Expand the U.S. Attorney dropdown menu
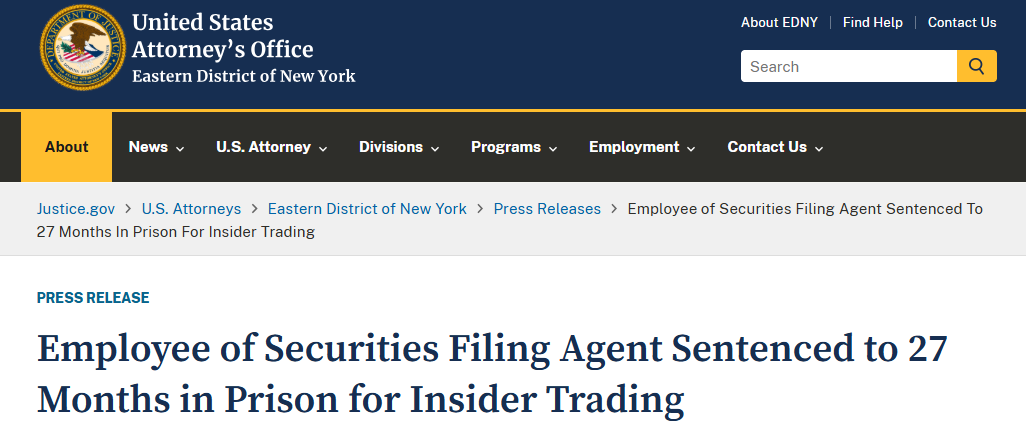 pos(272,147)
